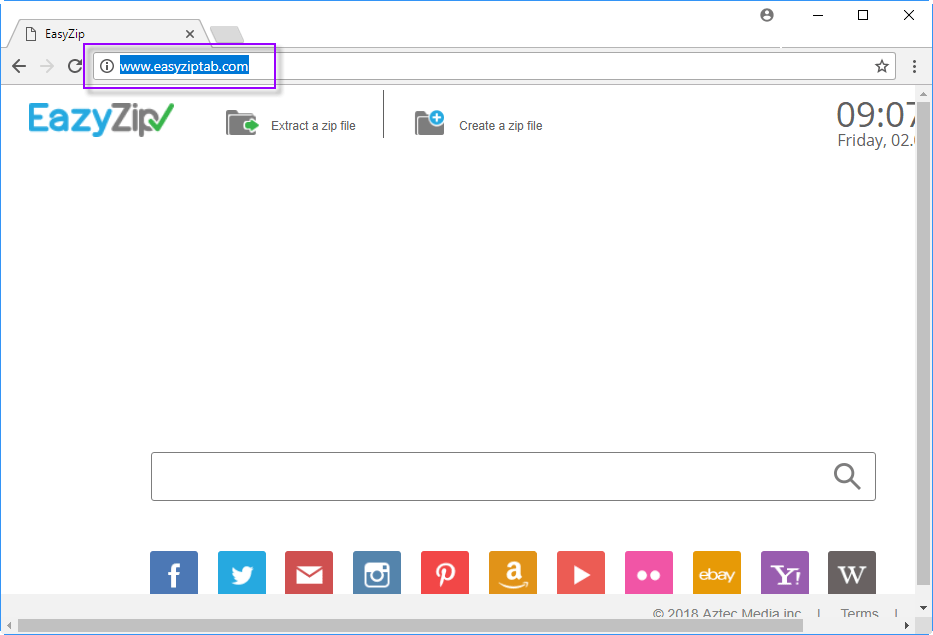This screenshot has height=635, width=933.
Task: Click the scroll right arrow
Action: tap(906, 625)
